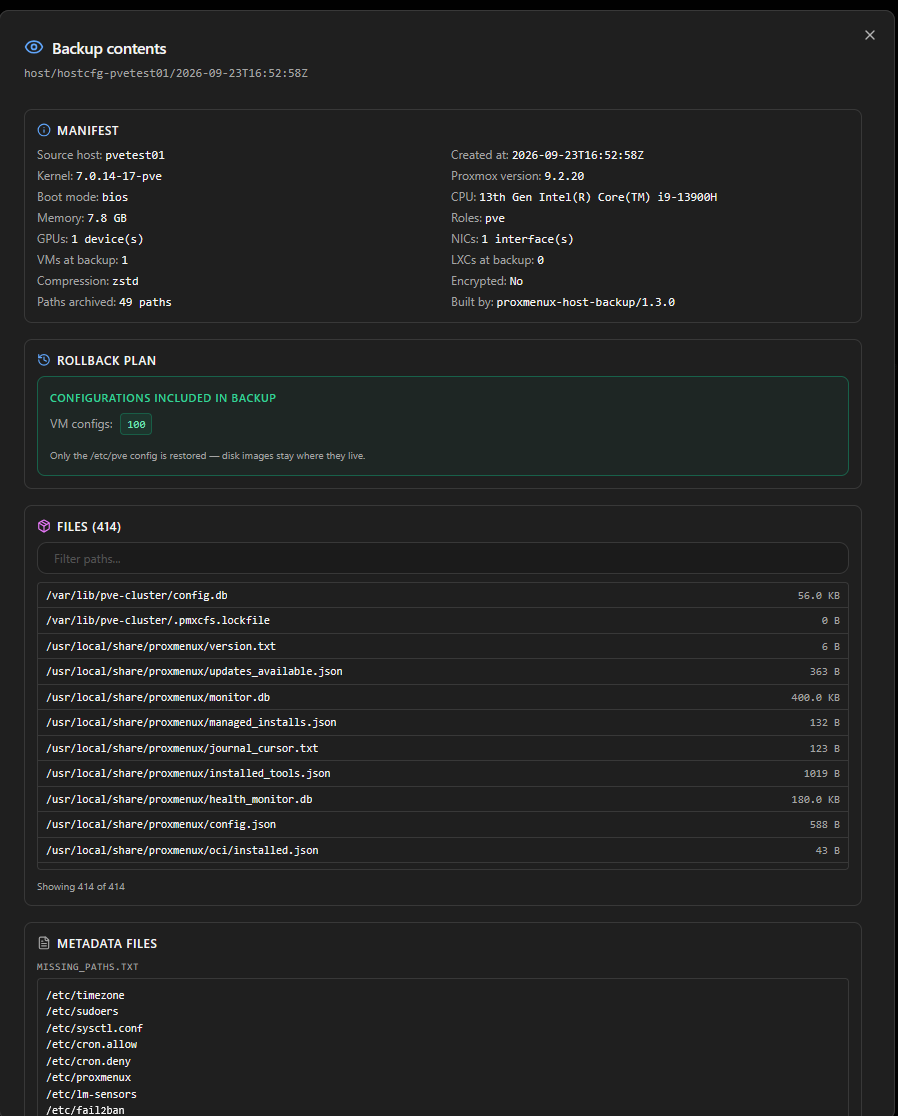
Task: Click the /etc/sysctl.conf missing path line
Action: (95, 1028)
